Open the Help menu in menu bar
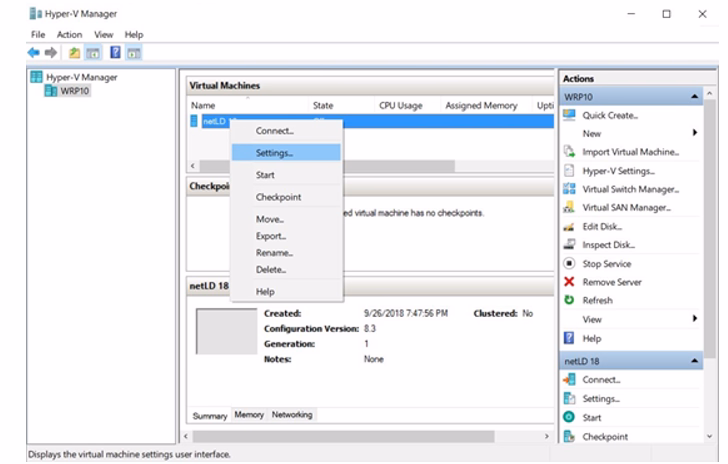 134,34
